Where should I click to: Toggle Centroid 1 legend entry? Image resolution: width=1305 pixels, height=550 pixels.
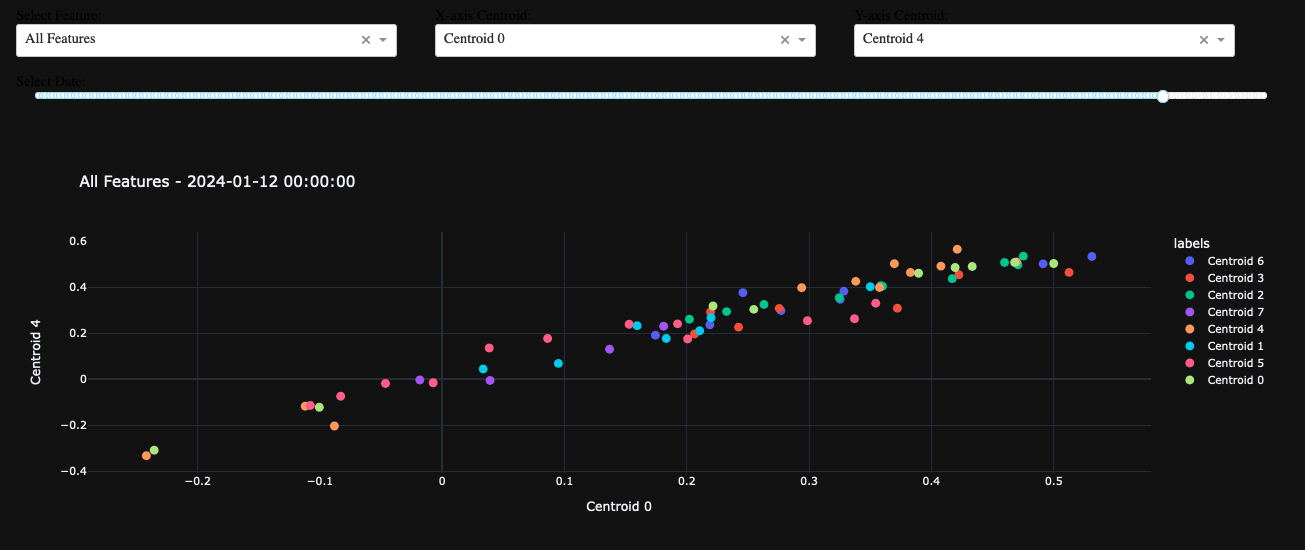pos(1235,346)
